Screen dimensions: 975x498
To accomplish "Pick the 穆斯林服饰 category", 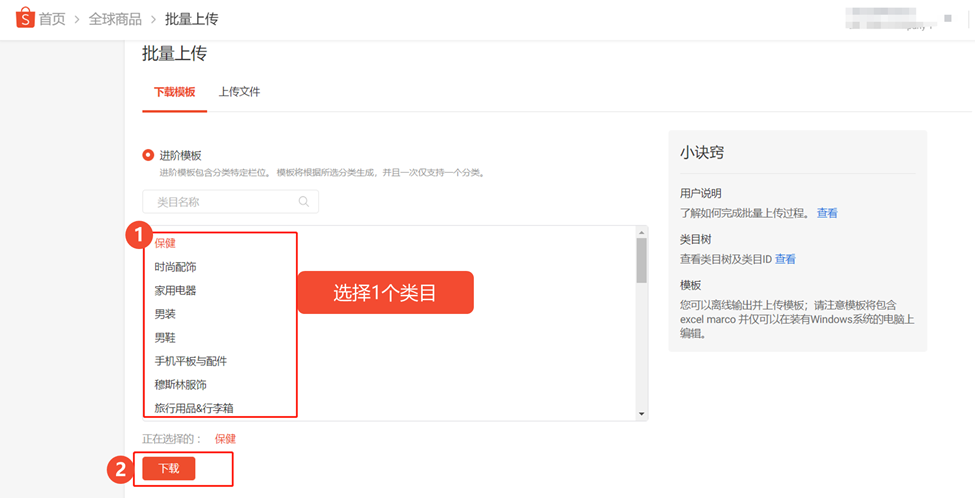I will click(x=180, y=385).
